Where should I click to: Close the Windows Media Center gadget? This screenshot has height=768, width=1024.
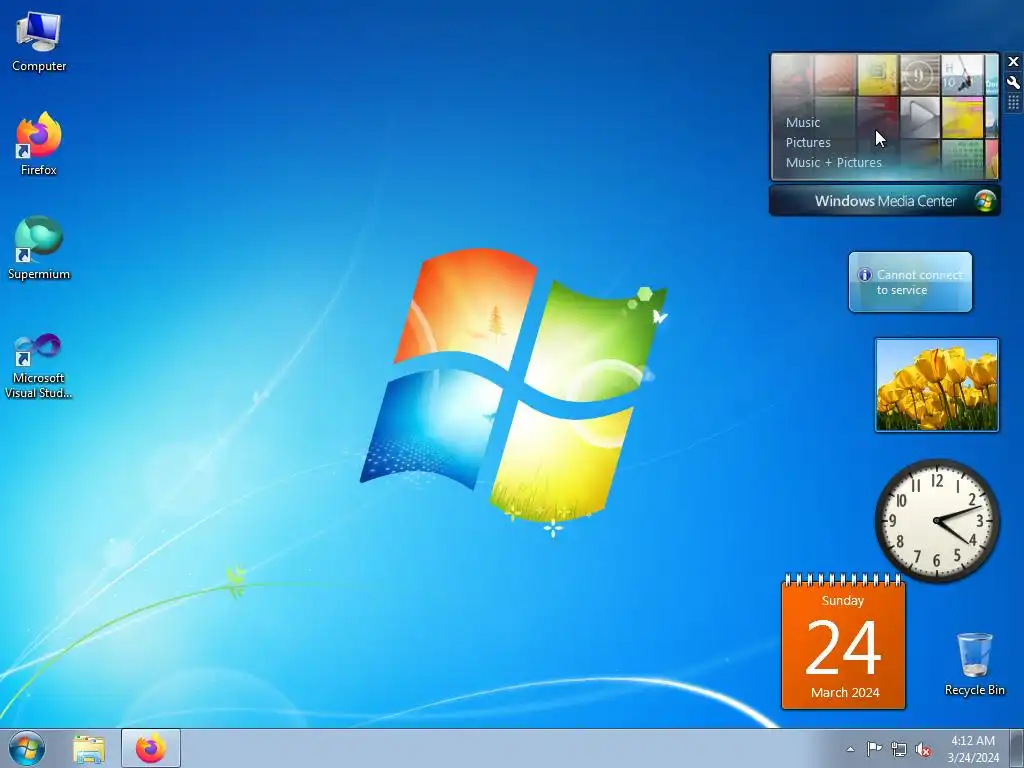1014,62
